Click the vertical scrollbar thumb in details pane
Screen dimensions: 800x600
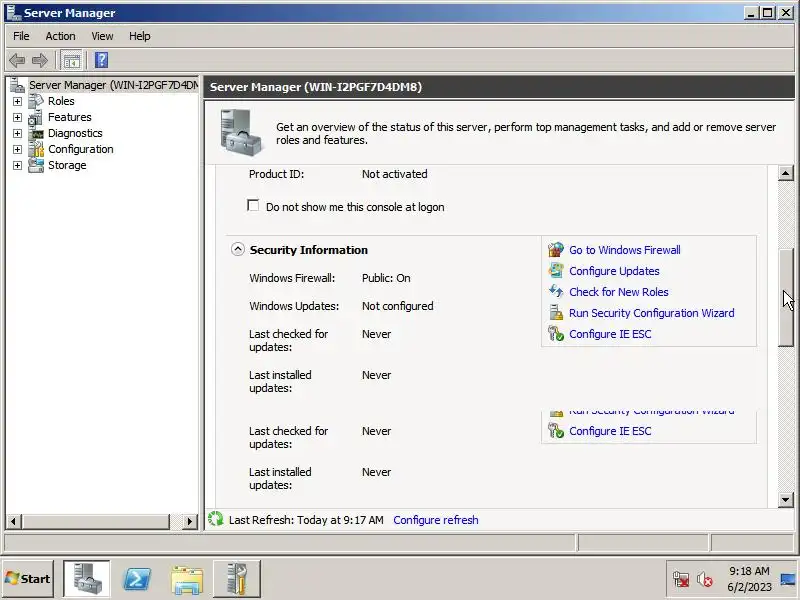786,297
